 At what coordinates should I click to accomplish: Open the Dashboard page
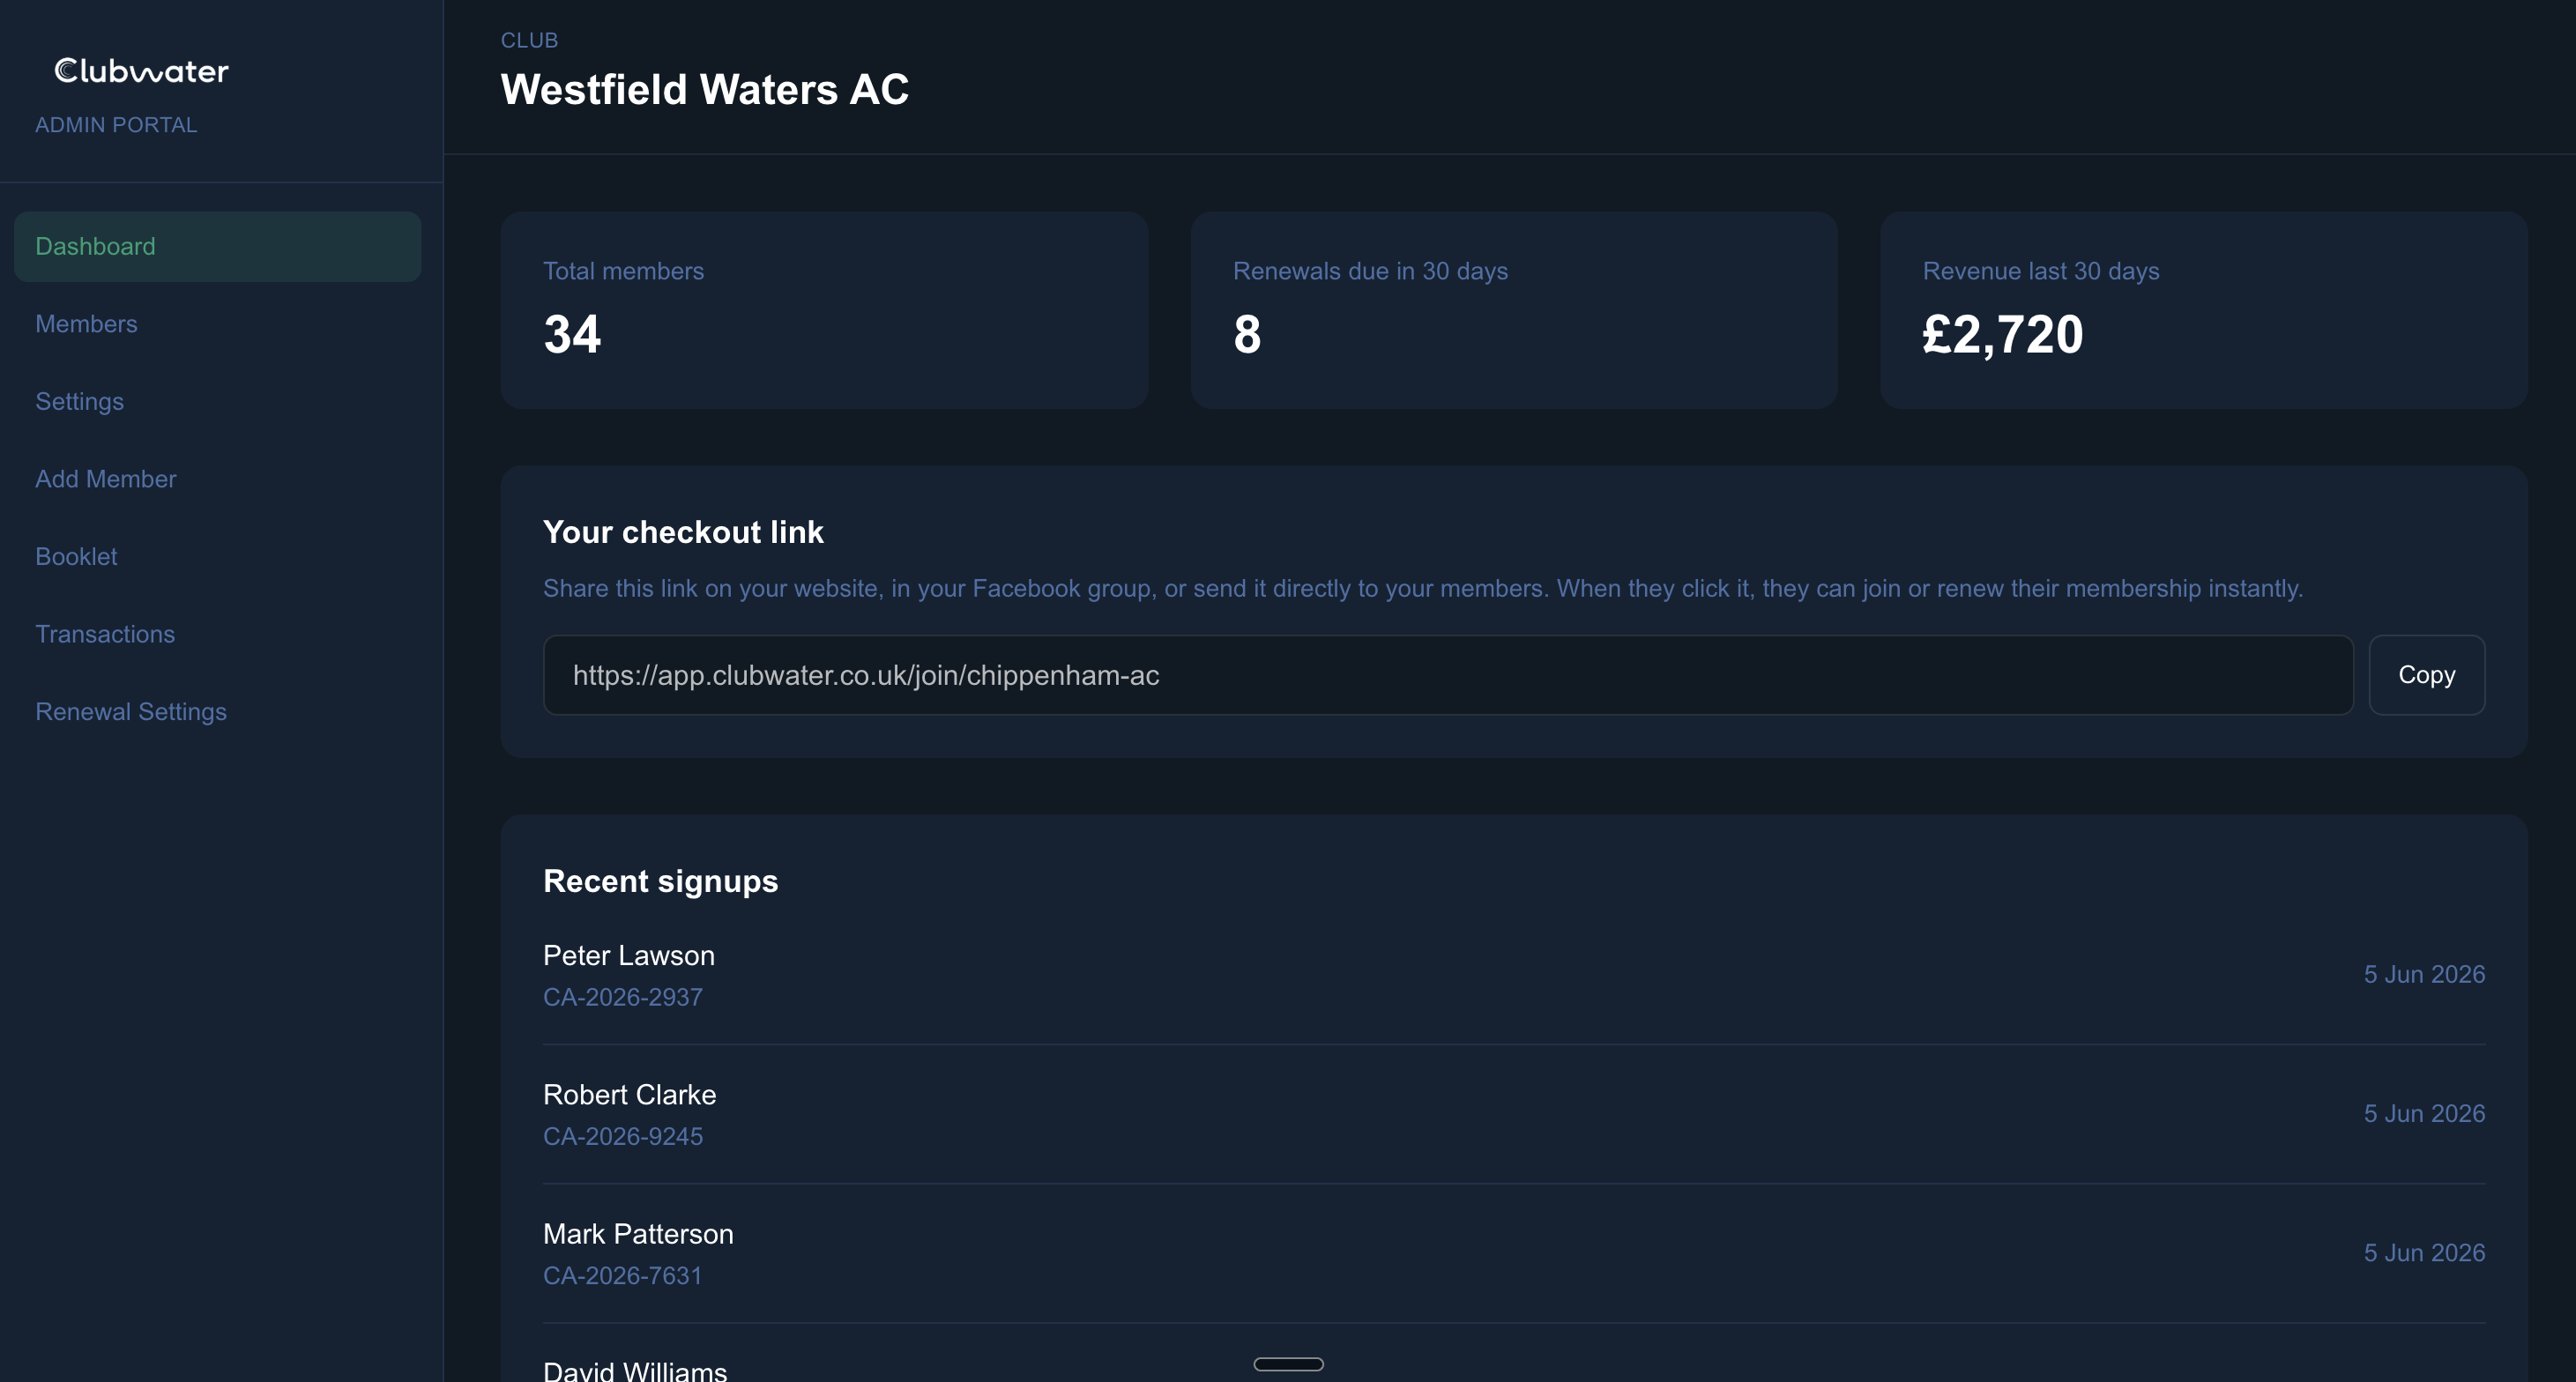(217, 246)
